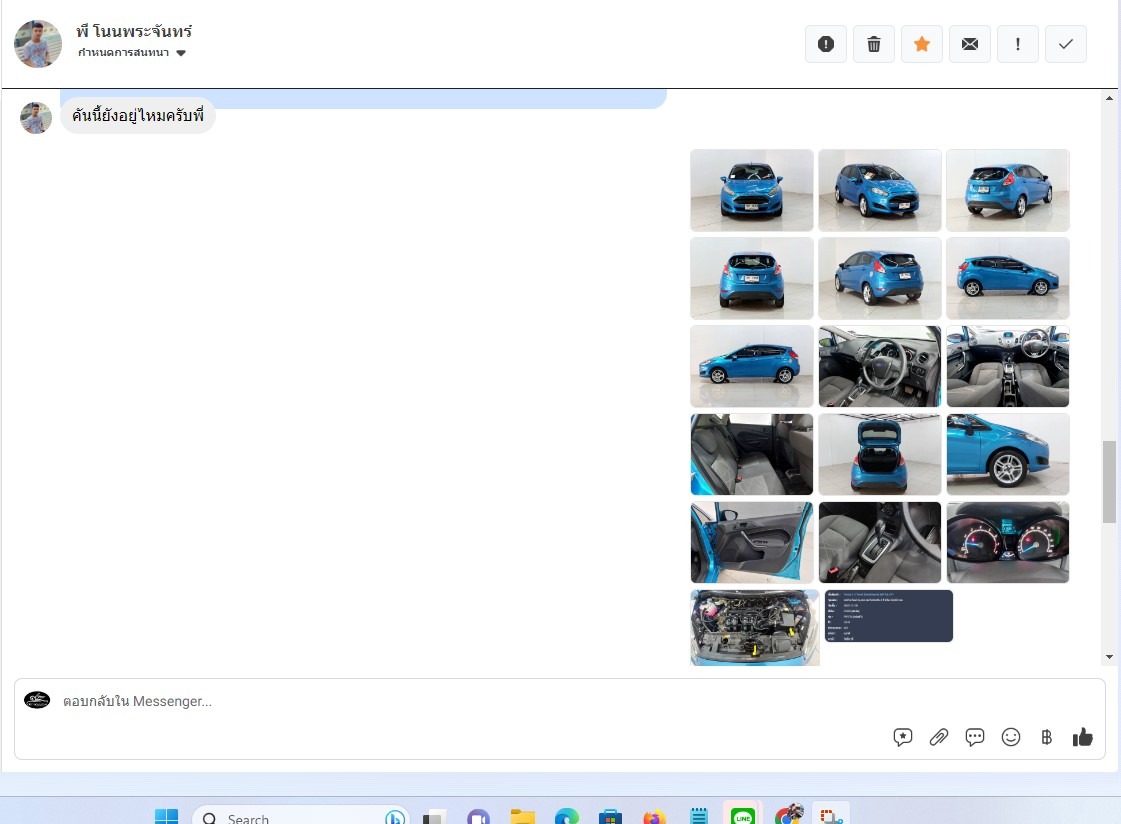Open the emoji picker smiley icon
1121x824 pixels.
[1011, 737]
